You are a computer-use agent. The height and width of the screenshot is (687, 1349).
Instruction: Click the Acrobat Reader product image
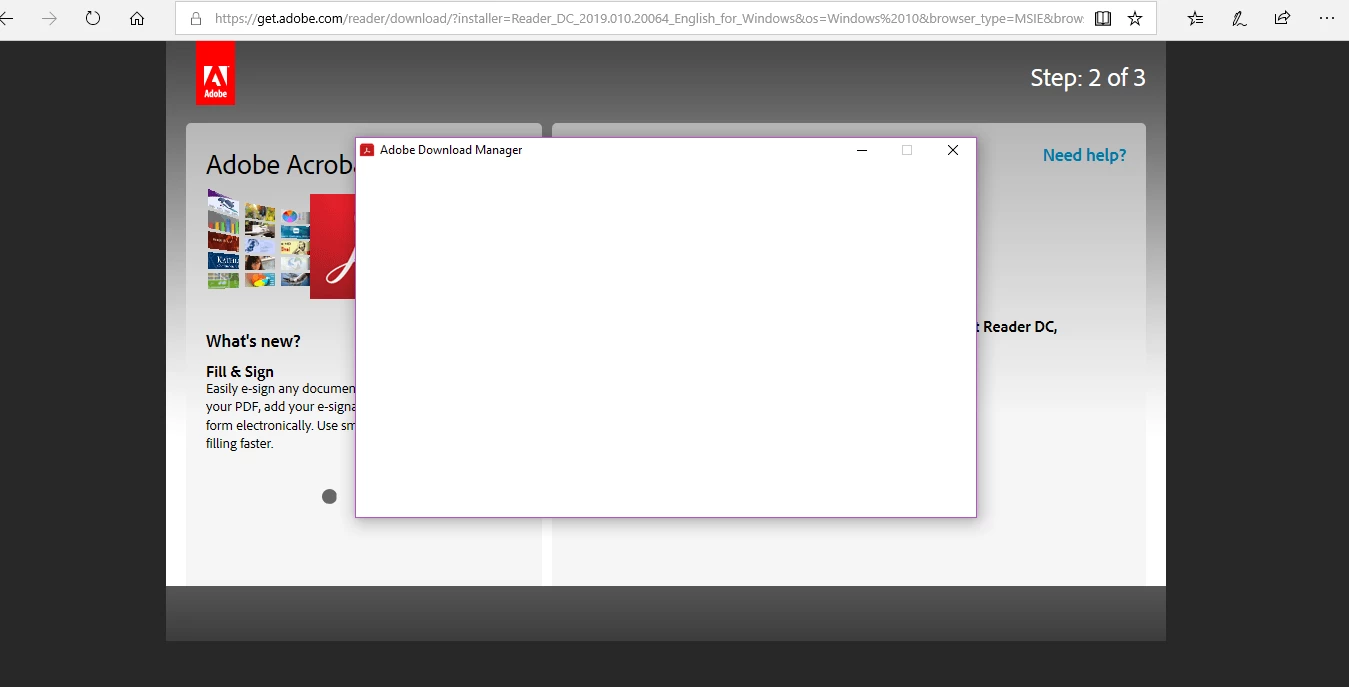pyautogui.click(x=281, y=243)
